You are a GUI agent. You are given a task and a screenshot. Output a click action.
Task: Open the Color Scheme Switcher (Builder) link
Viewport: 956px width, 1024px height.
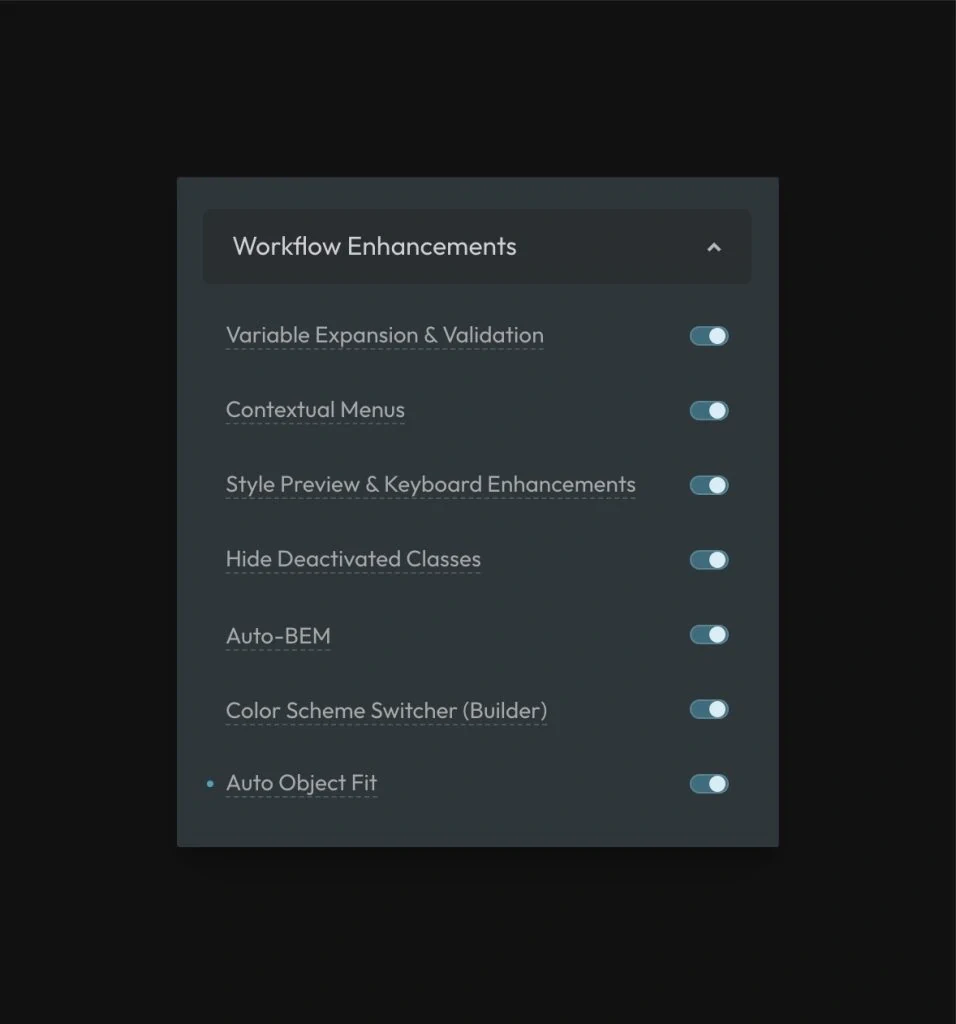386,710
